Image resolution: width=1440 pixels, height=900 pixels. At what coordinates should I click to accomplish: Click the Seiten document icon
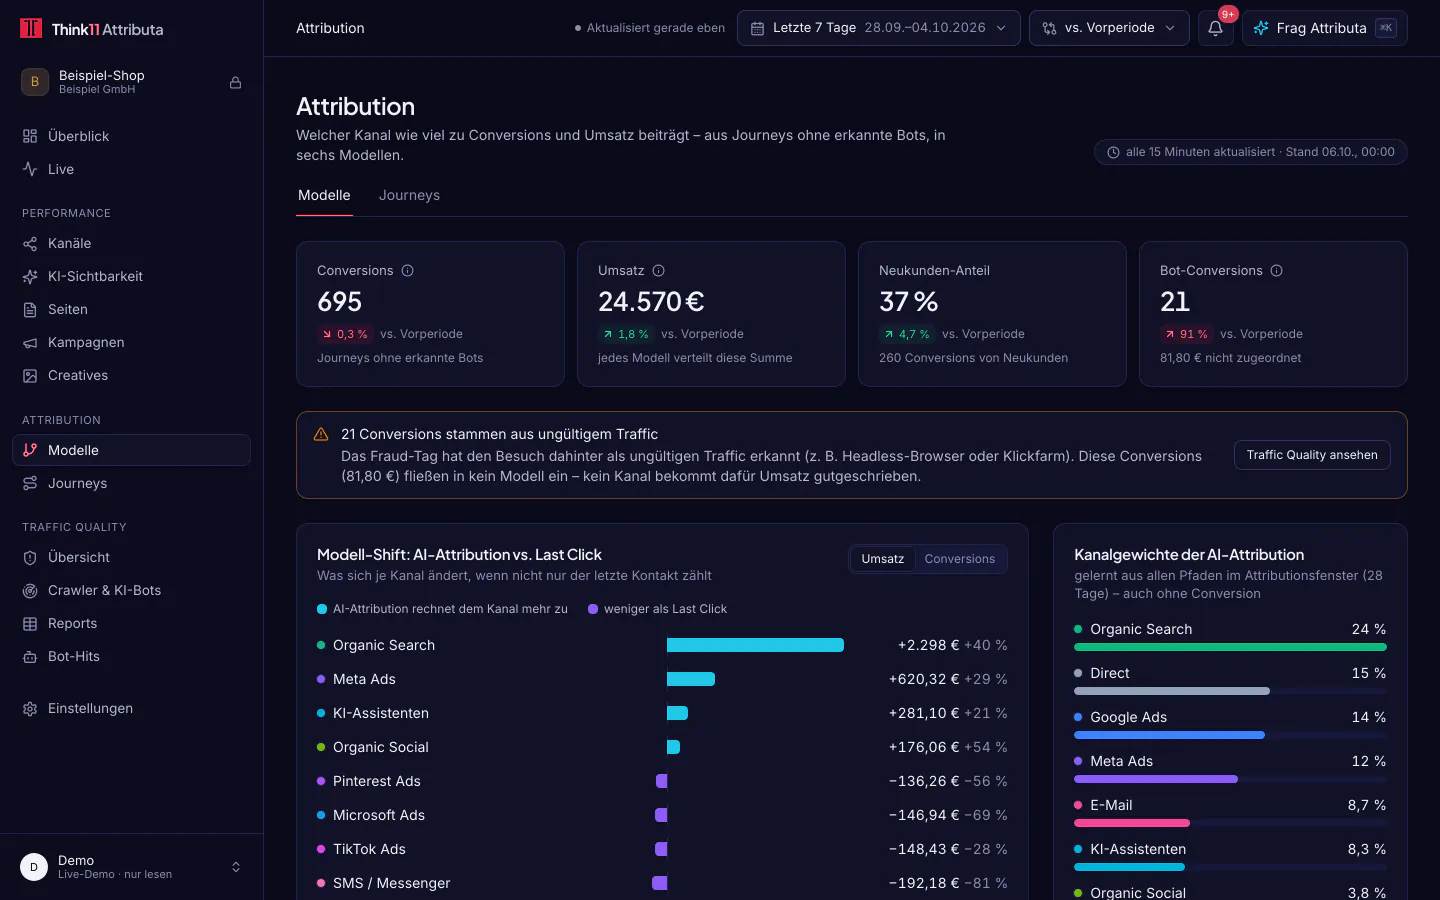pyautogui.click(x=30, y=309)
